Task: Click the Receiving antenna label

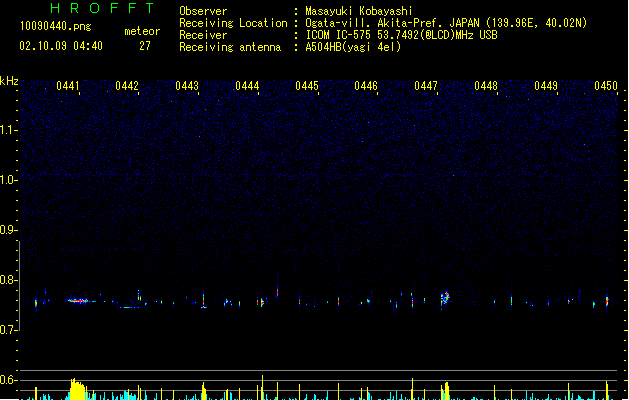Action: tap(230, 47)
